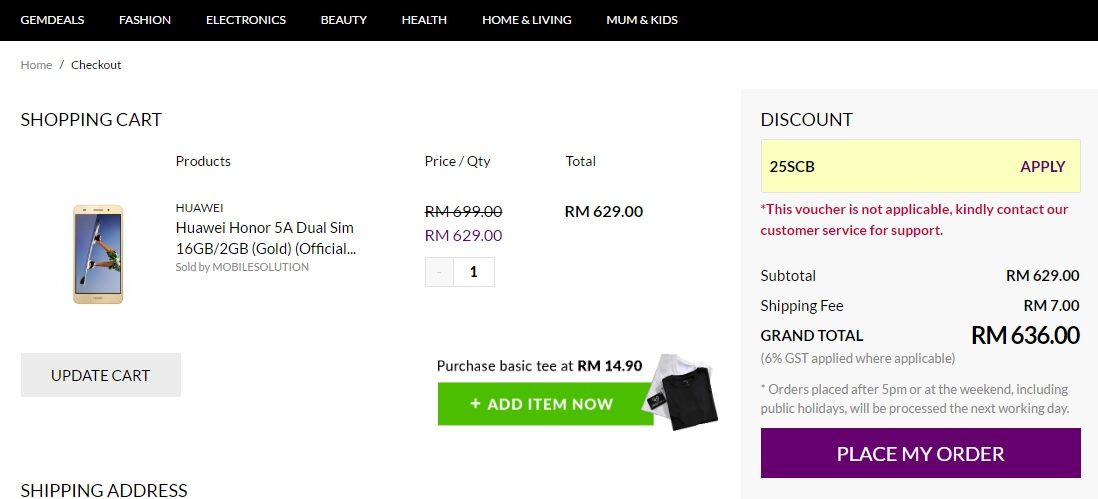This screenshot has height=499, width=1098.
Task: Open the BEAUTY category
Action: (x=344, y=20)
